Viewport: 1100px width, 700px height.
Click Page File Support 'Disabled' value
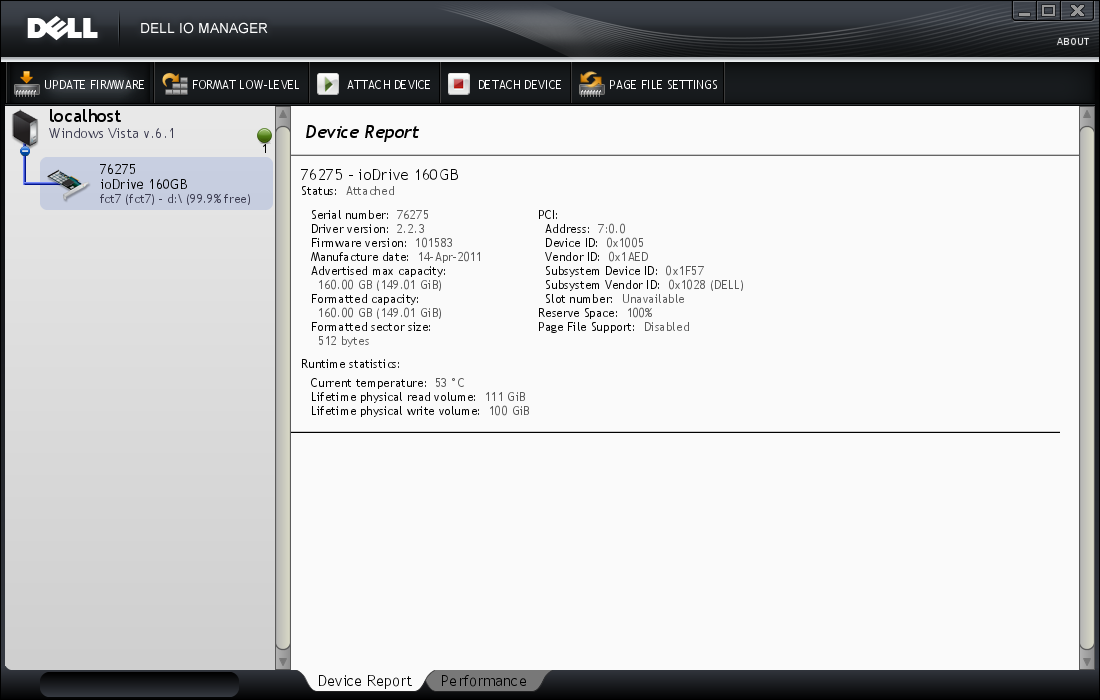click(666, 327)
